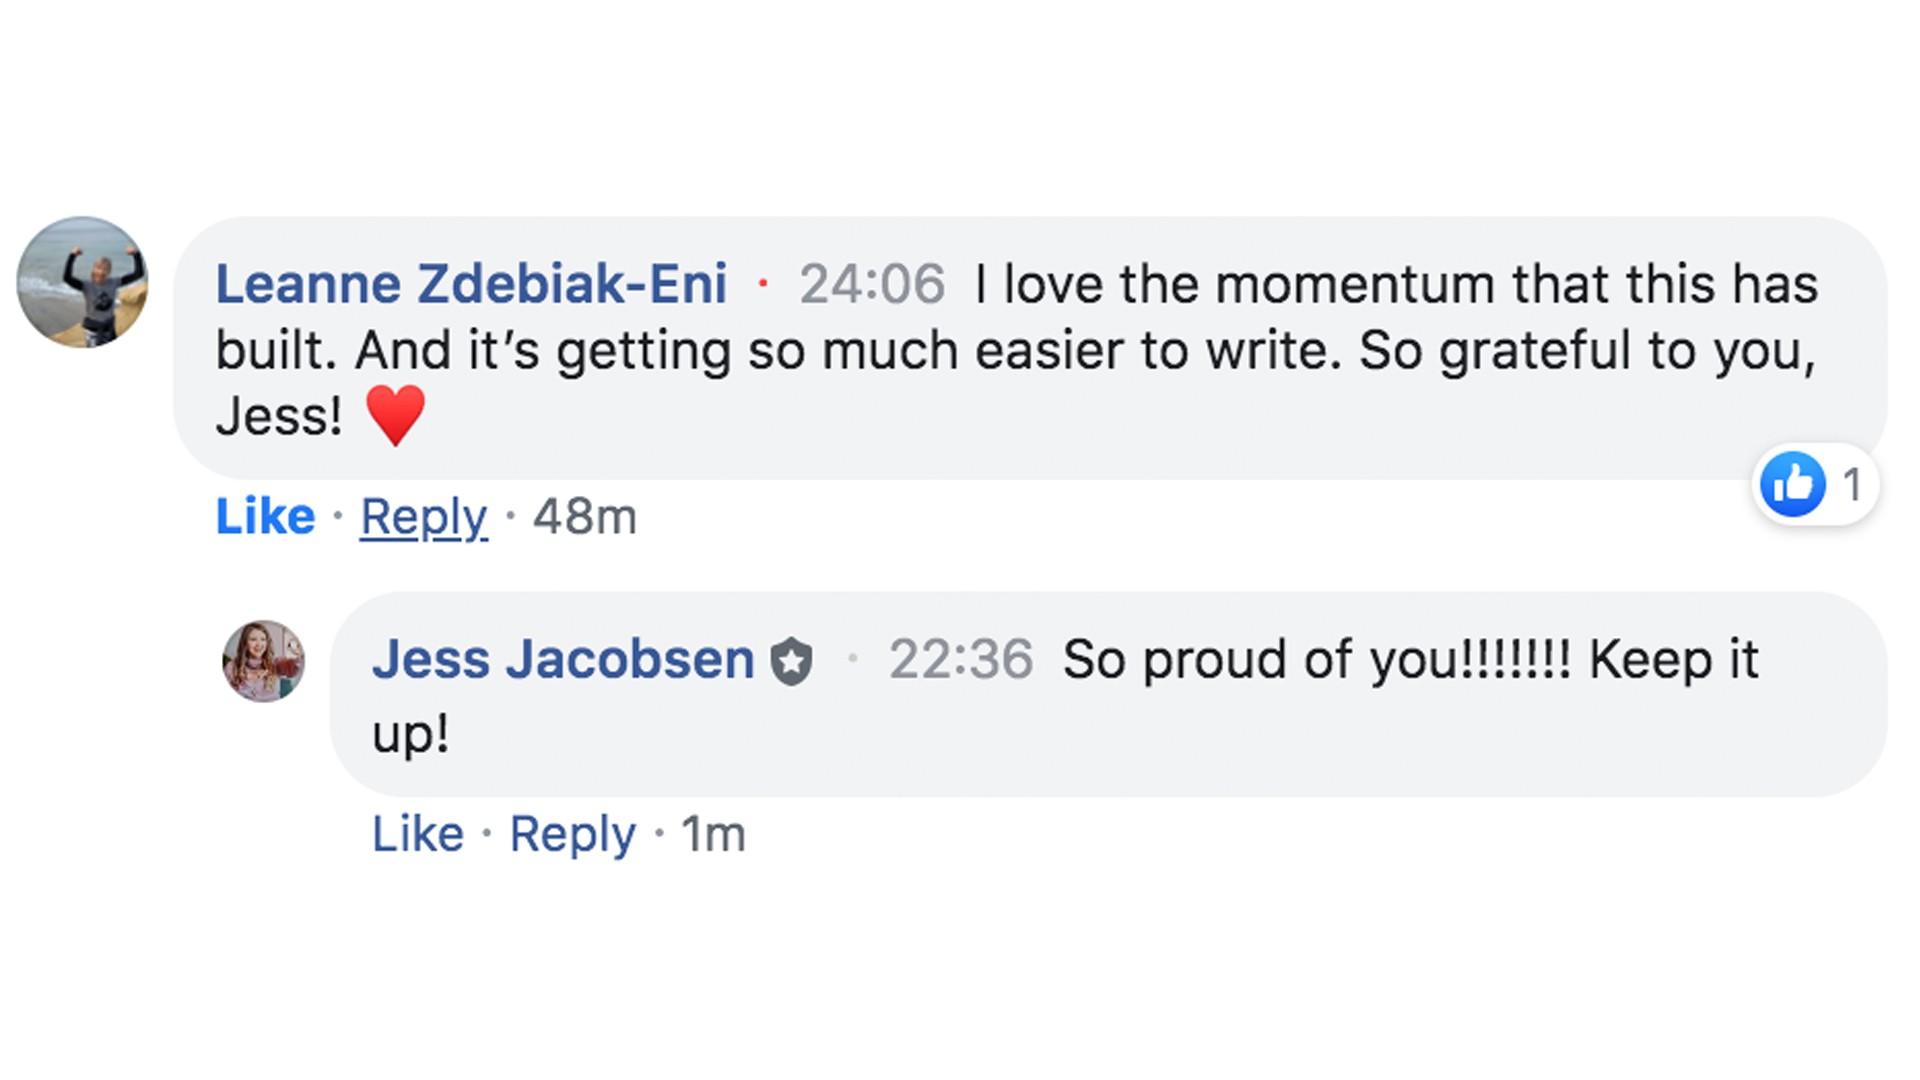Click the 48m comment time link
This screenshot has height=1080, width=1920.
(584, 517)
